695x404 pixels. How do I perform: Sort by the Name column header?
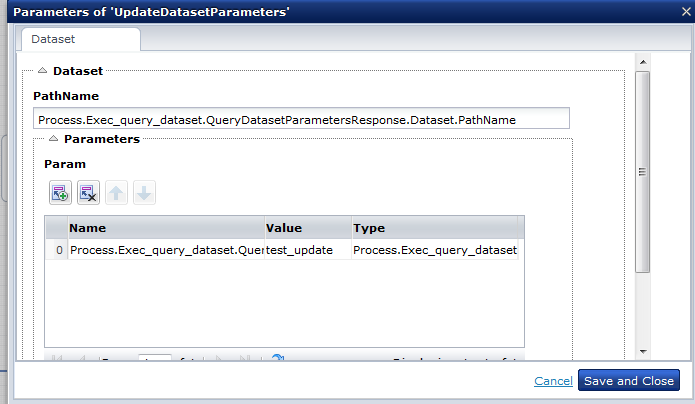[x=165, y=228]
